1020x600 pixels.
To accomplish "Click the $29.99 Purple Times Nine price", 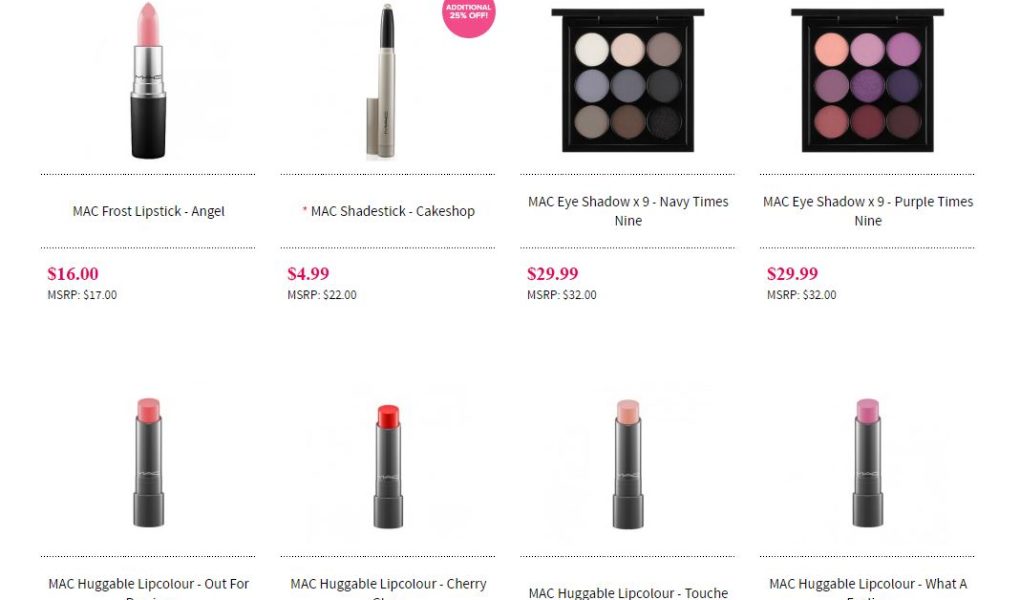I will click(792, 273).
